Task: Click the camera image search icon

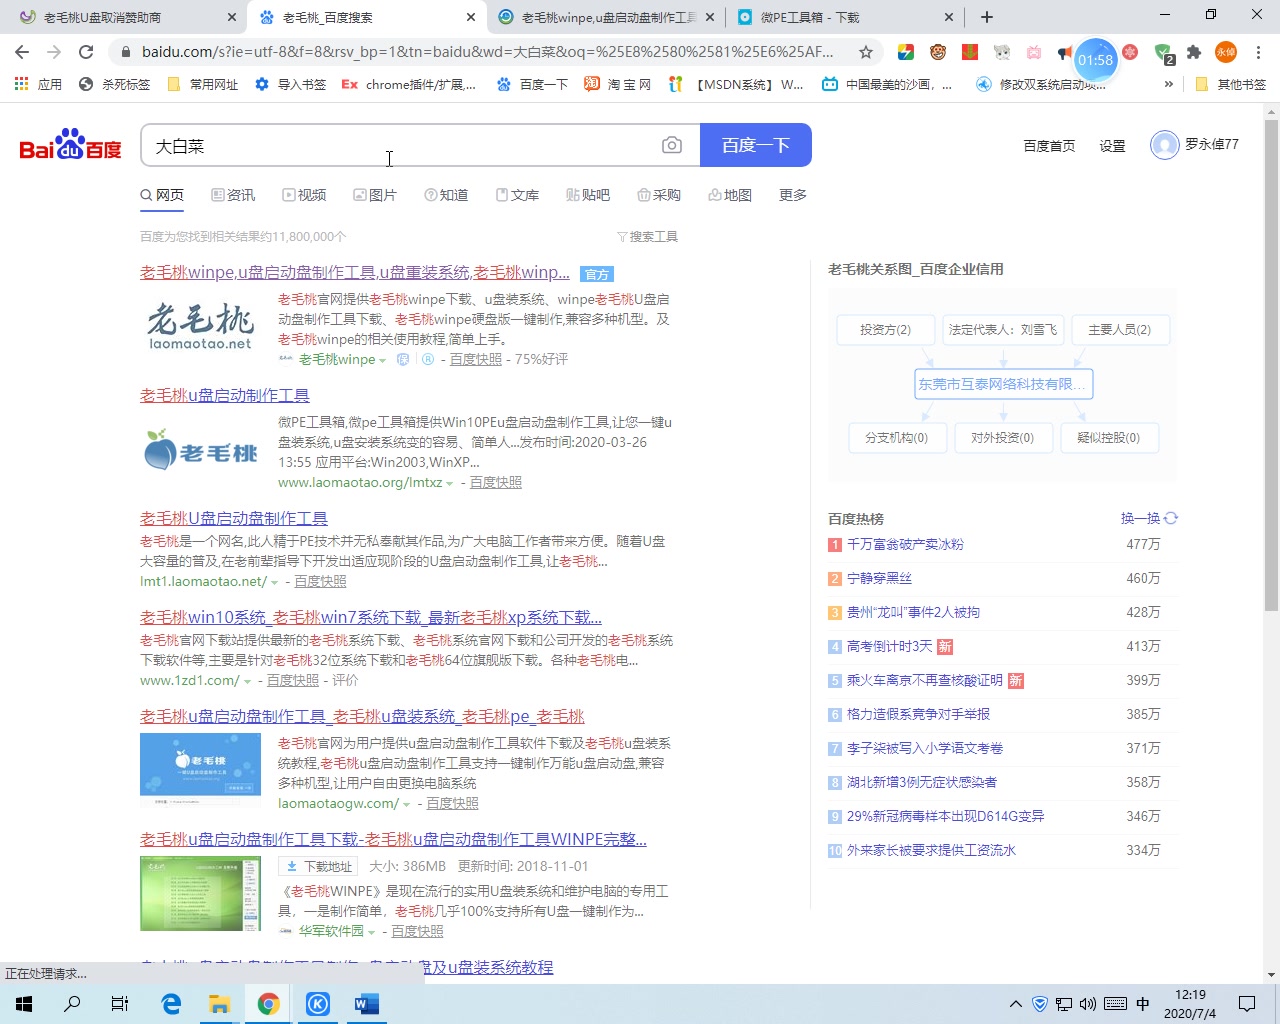Action: click(x=672, y=146)
